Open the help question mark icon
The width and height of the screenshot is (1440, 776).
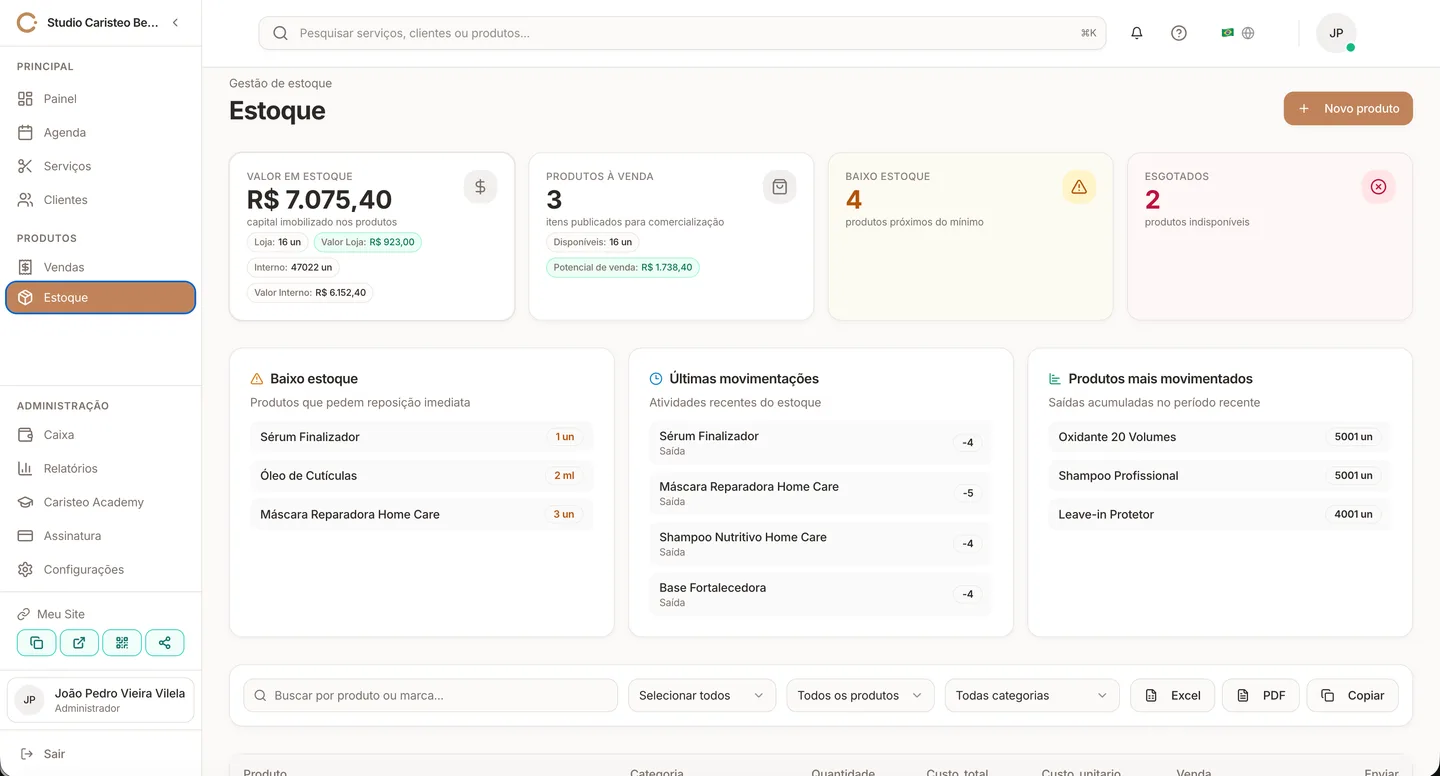point(1179,33)
